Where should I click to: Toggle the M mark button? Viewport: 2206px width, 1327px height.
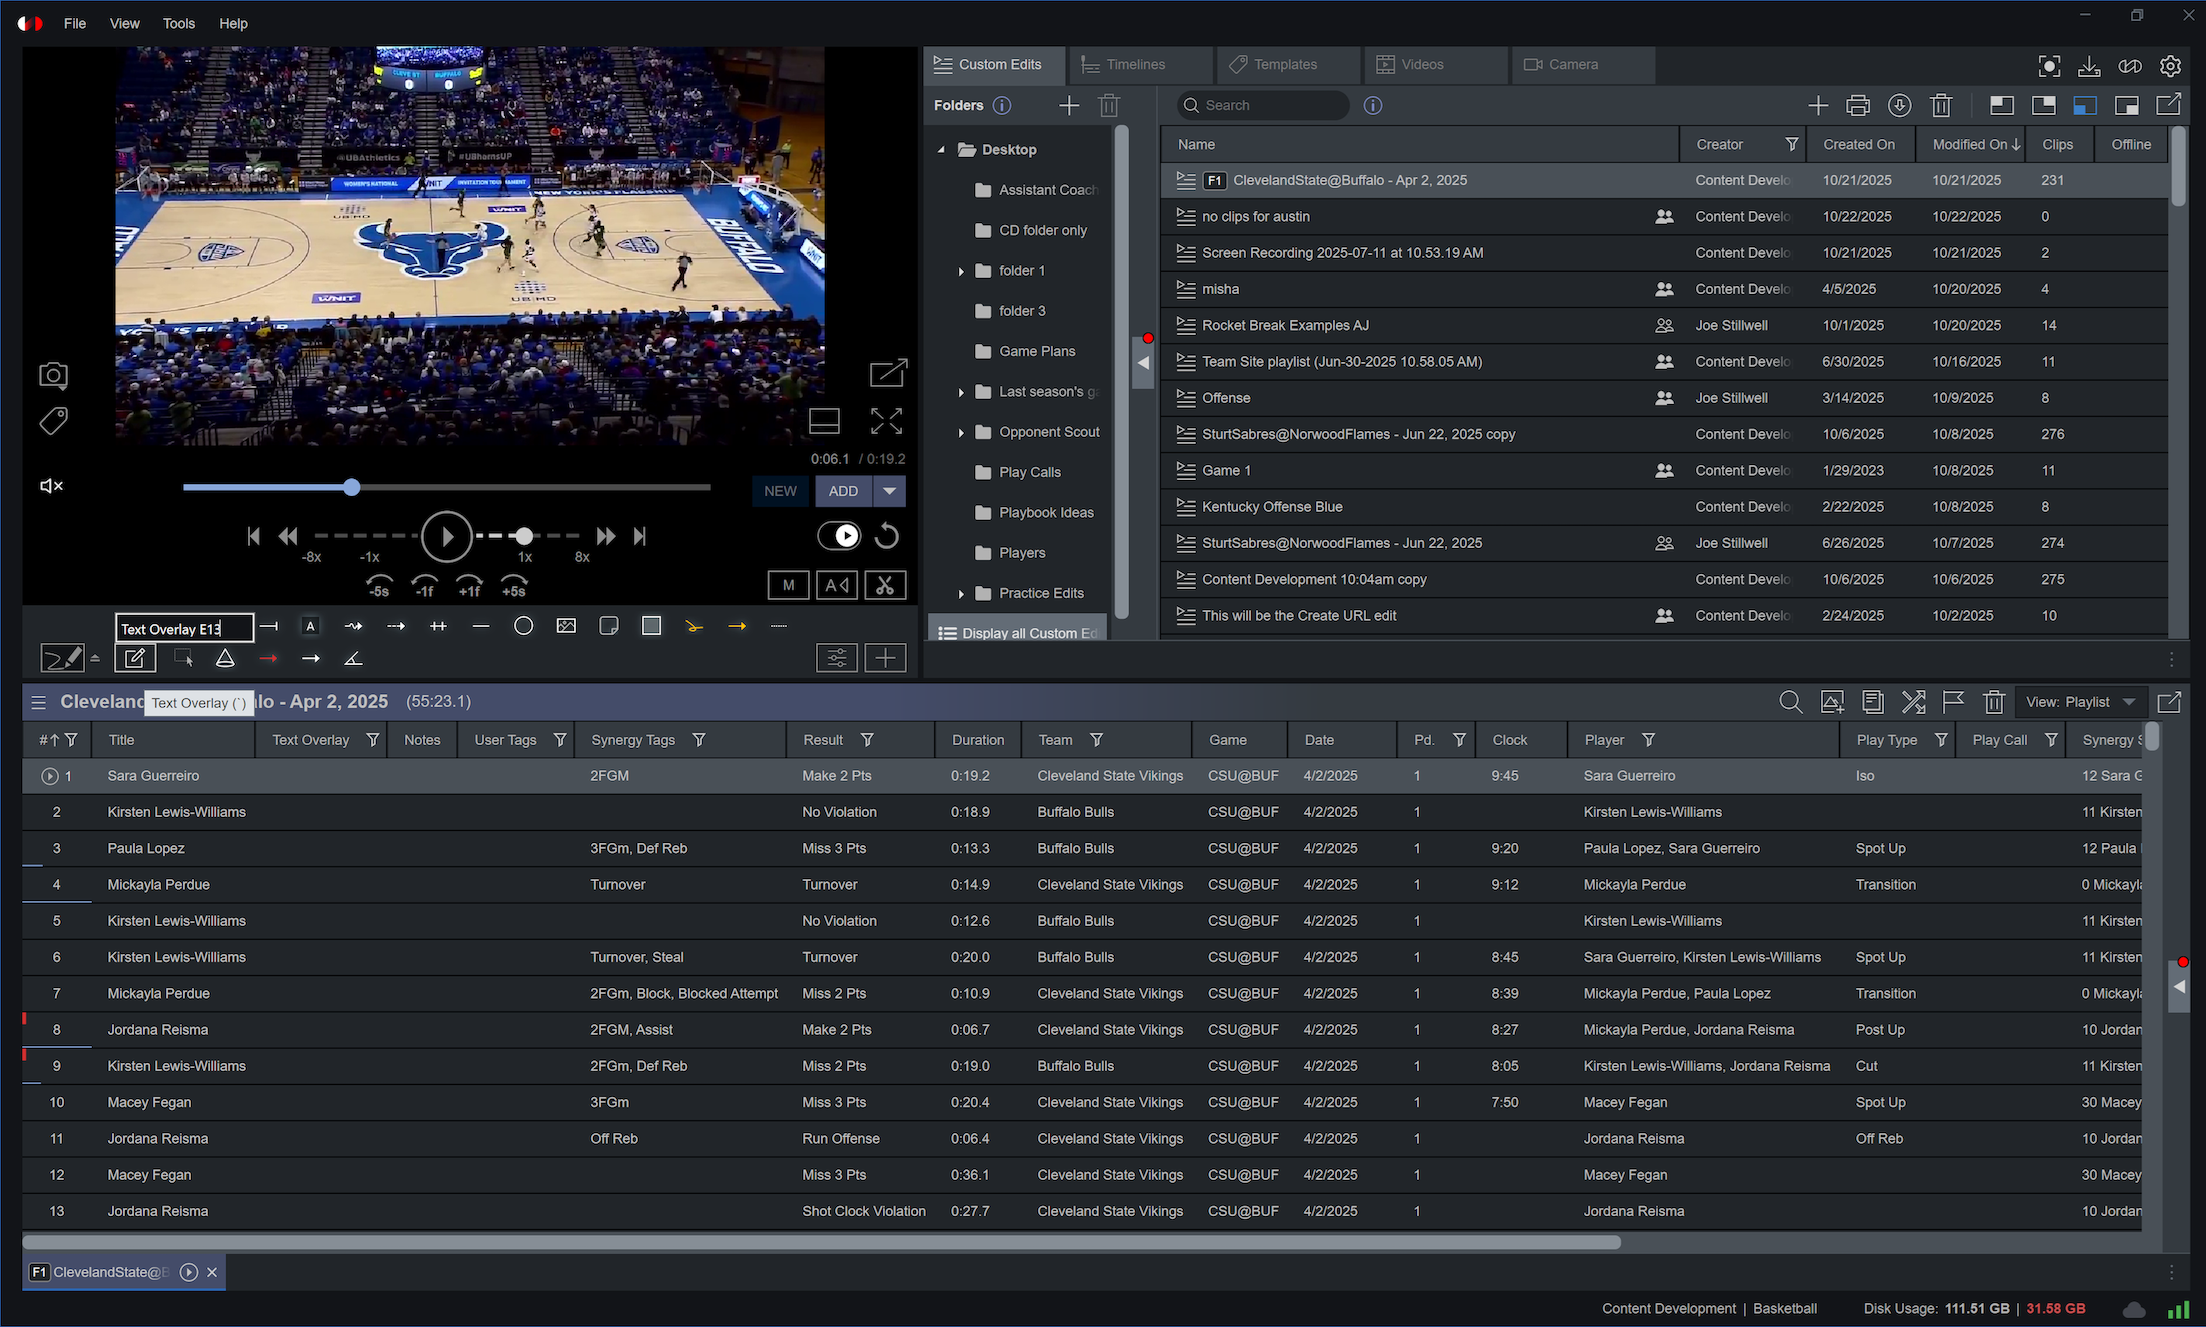pyautogui.click(x=788, y=586)
